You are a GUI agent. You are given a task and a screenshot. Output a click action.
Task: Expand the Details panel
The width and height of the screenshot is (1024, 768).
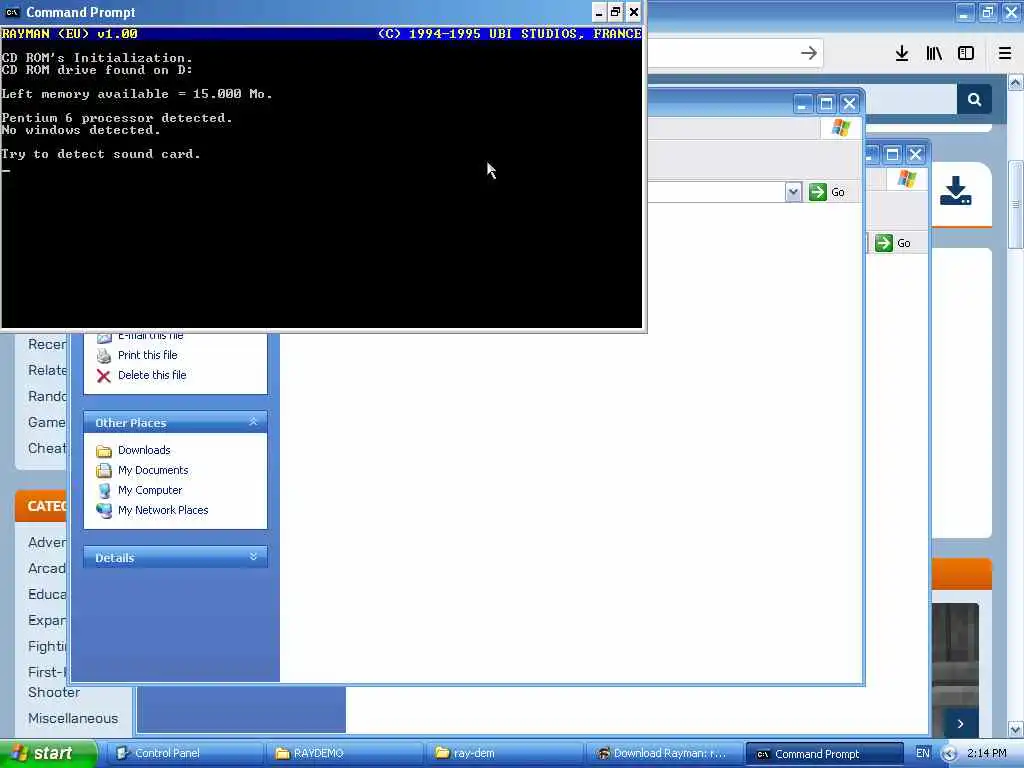point(253,557)
